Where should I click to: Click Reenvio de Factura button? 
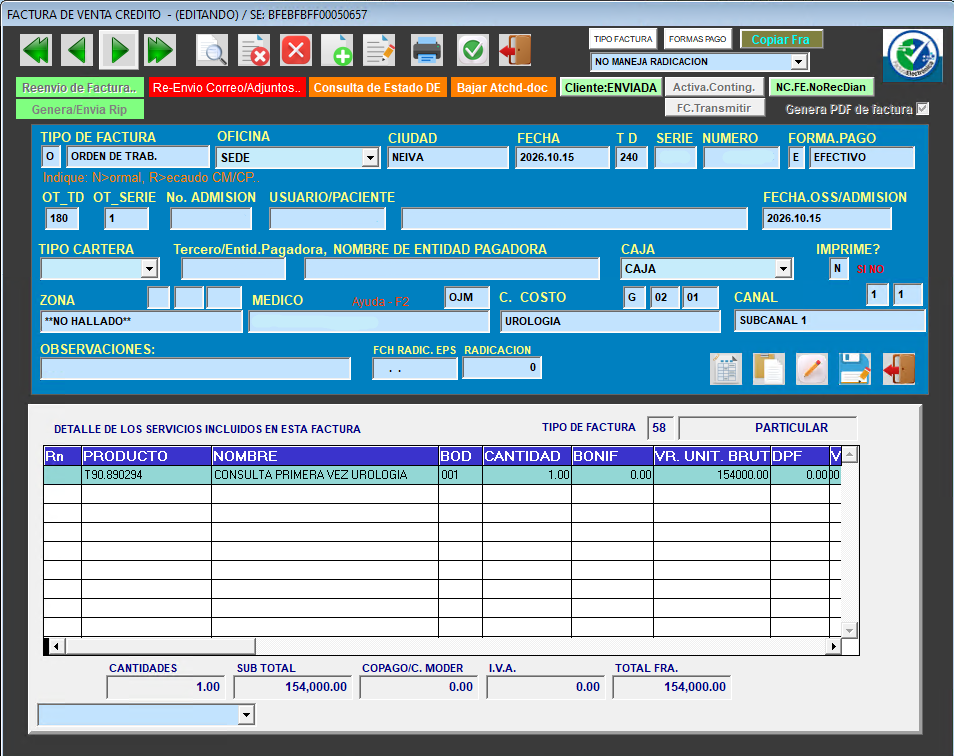click(x=80, y=88)
